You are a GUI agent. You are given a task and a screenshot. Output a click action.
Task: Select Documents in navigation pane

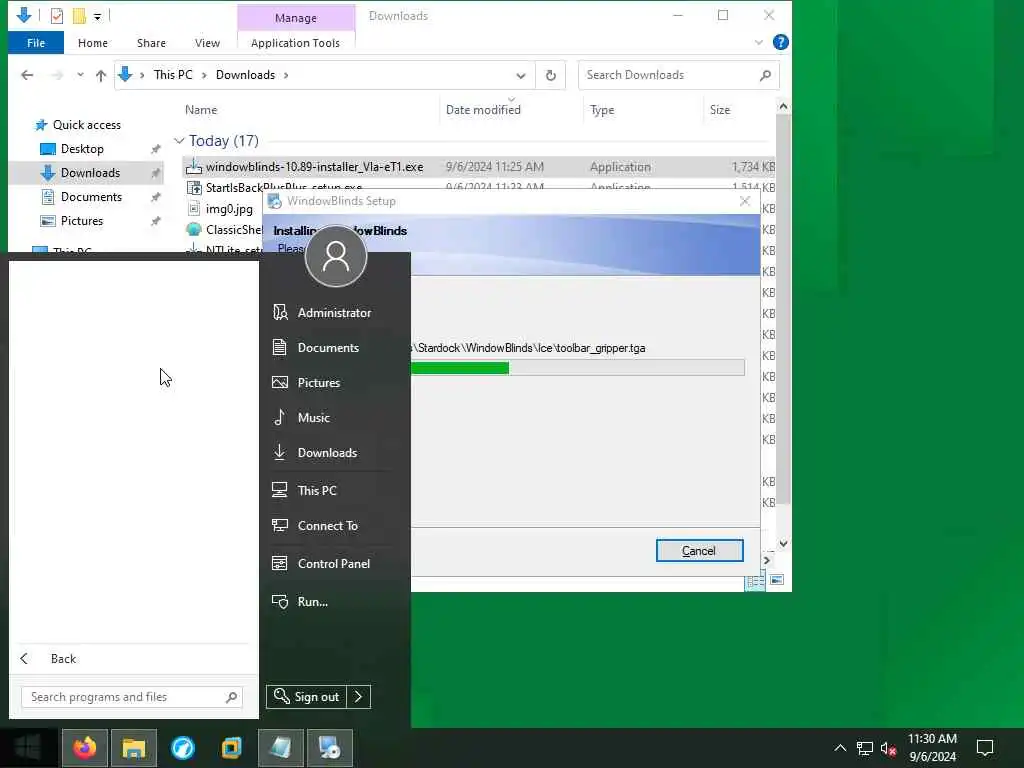pos(91,197)
